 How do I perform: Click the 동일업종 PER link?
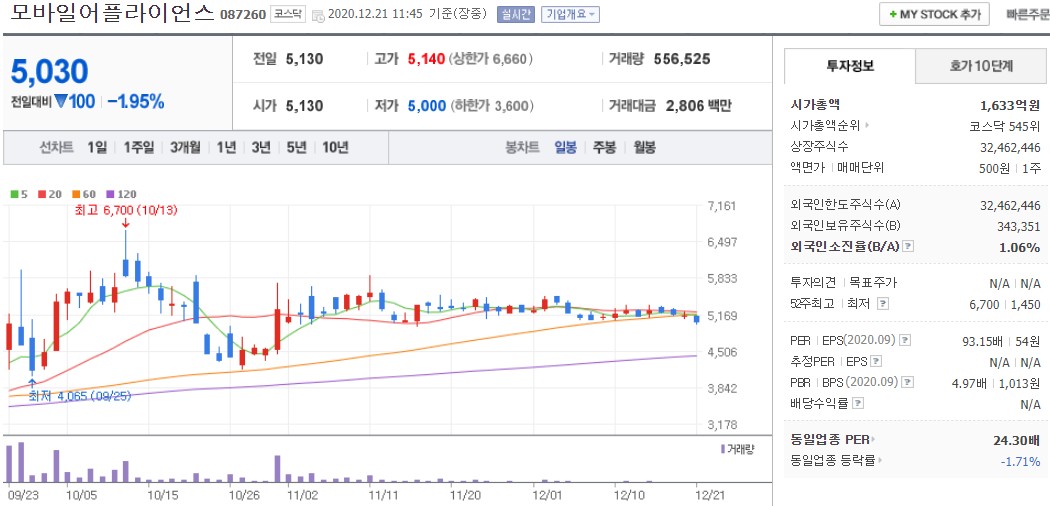[830, 440]
